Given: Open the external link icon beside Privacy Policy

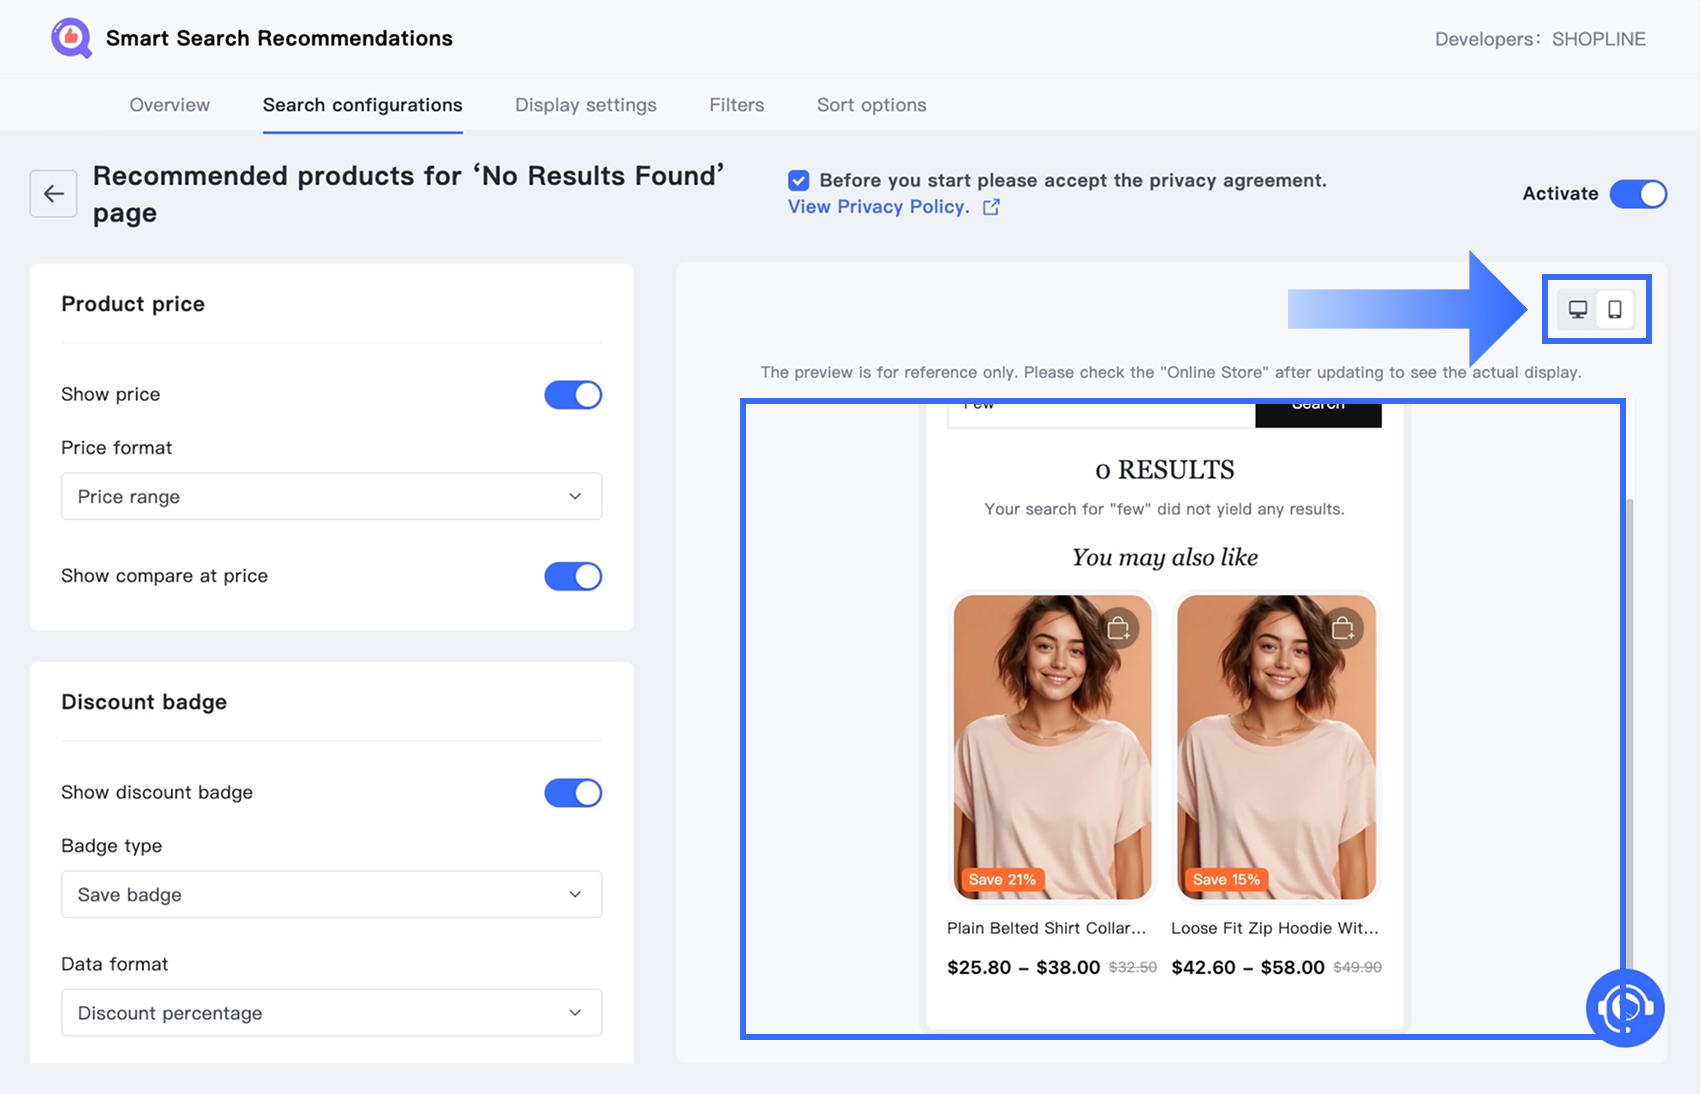Looking at the screenshot, I should 991,207.
